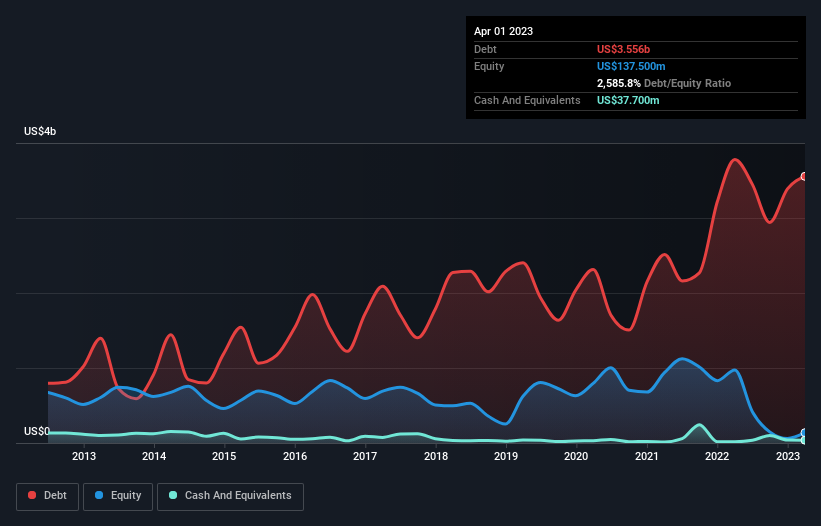Viewport: 821px width, 526px height.
Task: Click the US$3.556b debt value
Action: coord(623,49)
